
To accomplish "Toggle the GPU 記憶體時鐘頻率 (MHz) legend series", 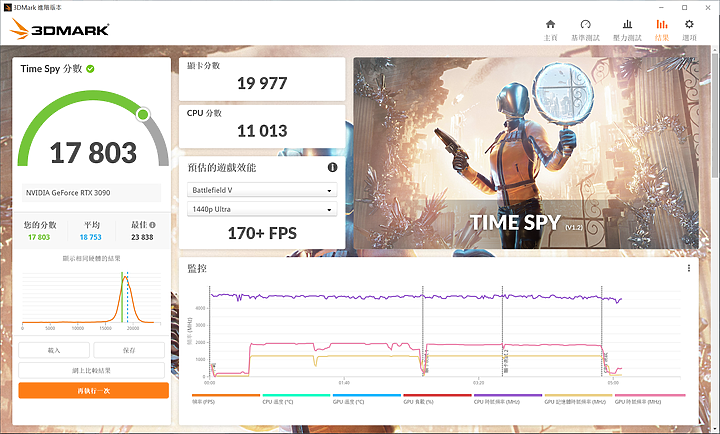I will click(578, 399).
